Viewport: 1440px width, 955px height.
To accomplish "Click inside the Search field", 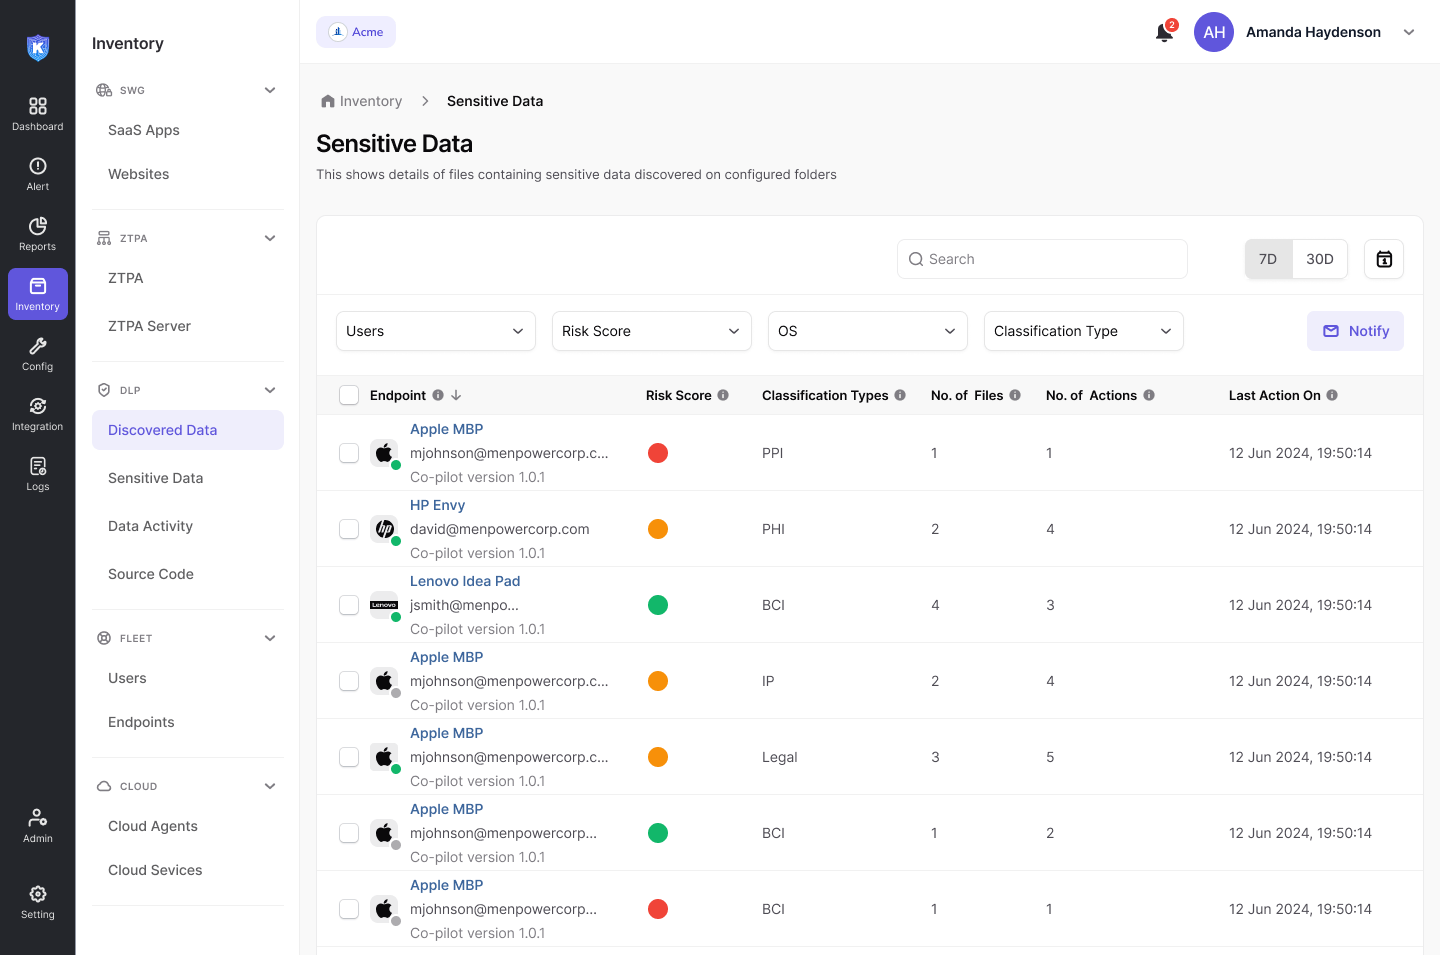I will coord(1042,258).
